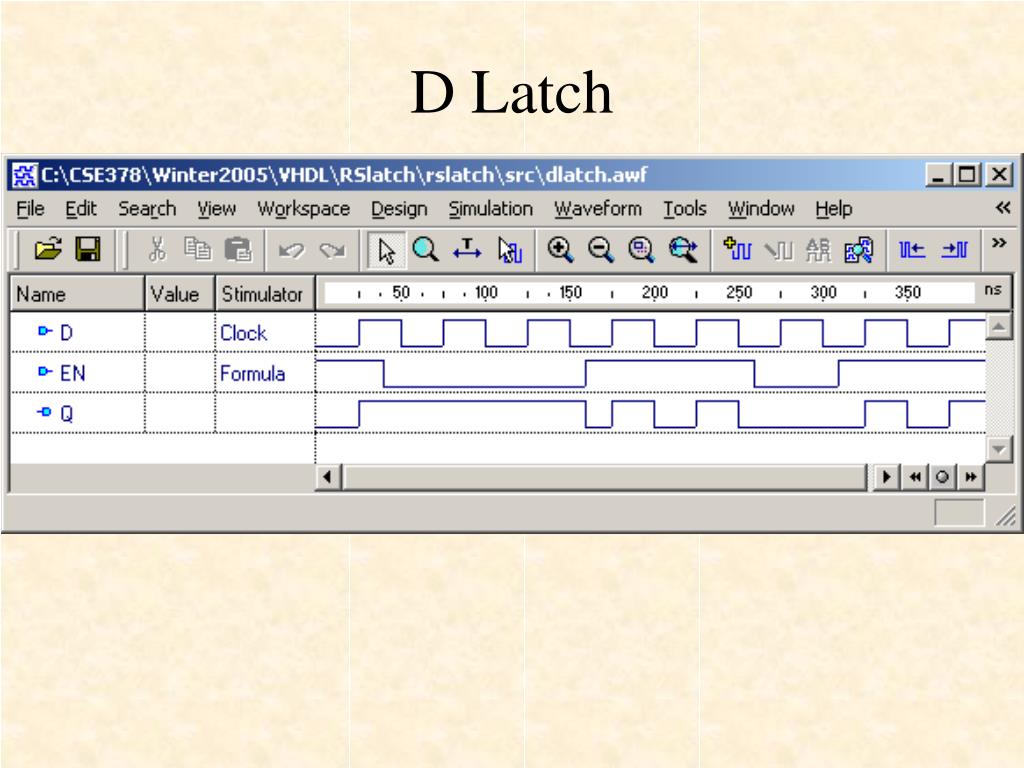Click the horizontal scrollbar right arrow
This screenshot has height=768, width=1024.
(886, 477)
